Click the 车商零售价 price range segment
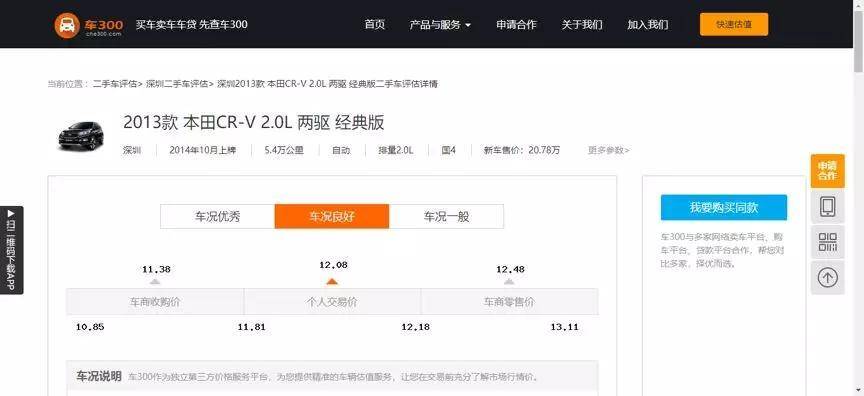Viewport: 864px width, 396px height. click(509, 302)
